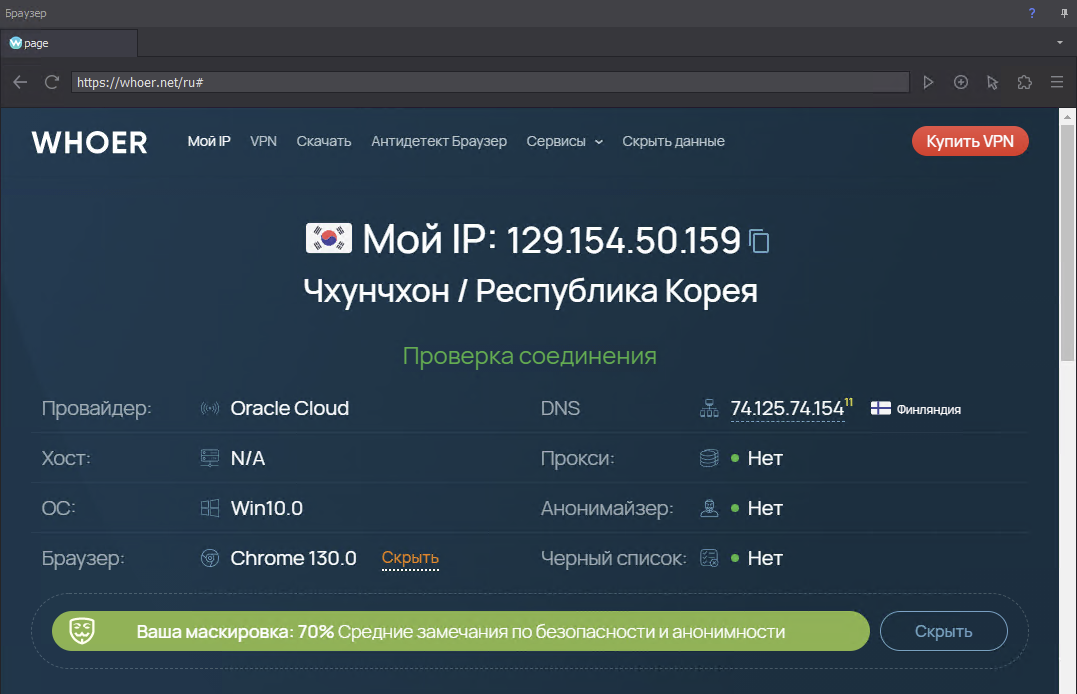Click the proxy database icon
The height and width of the screenshot is (694, 1077).
coord(709,458)
